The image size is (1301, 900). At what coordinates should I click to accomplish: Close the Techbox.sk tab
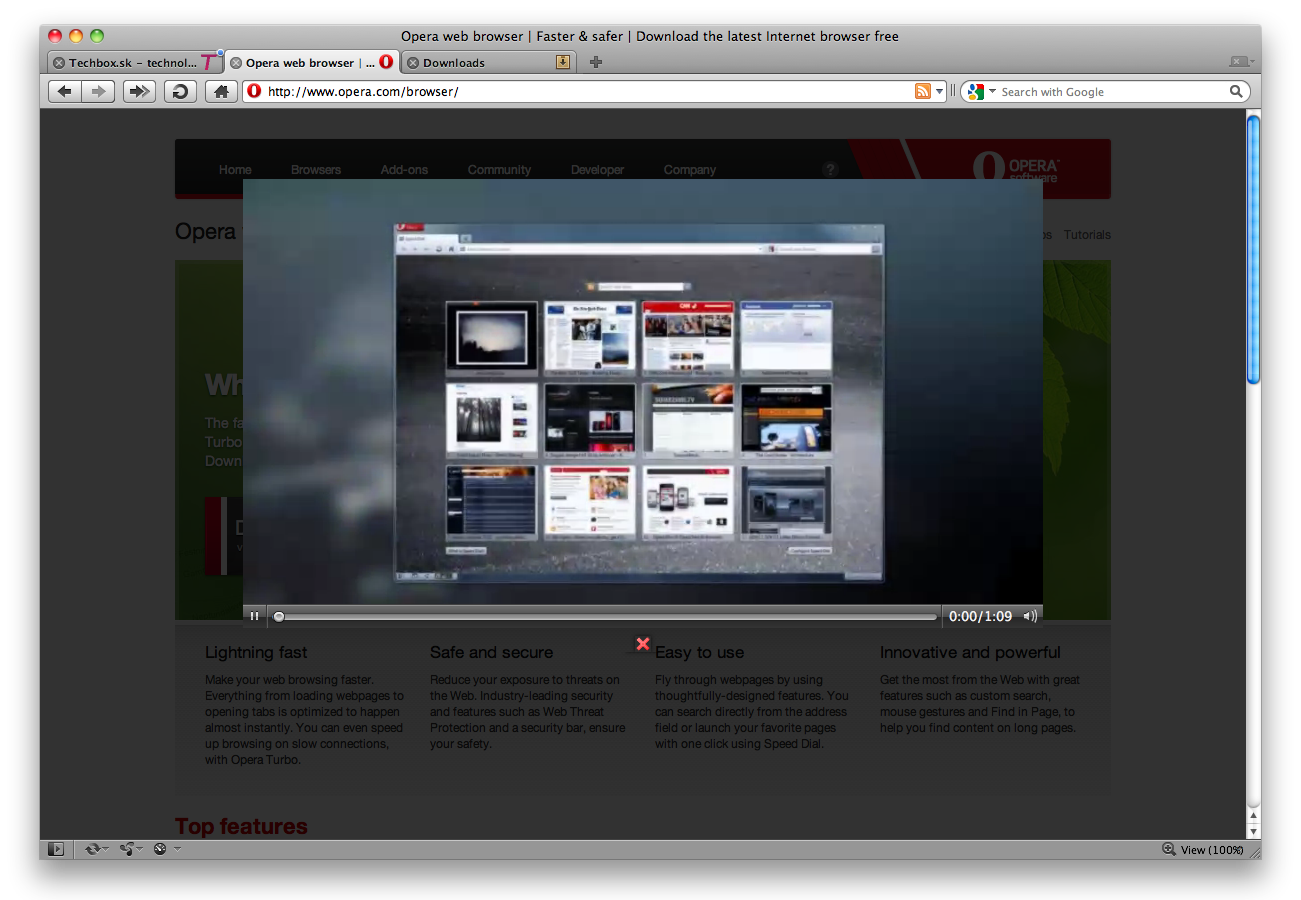(59, 63)
